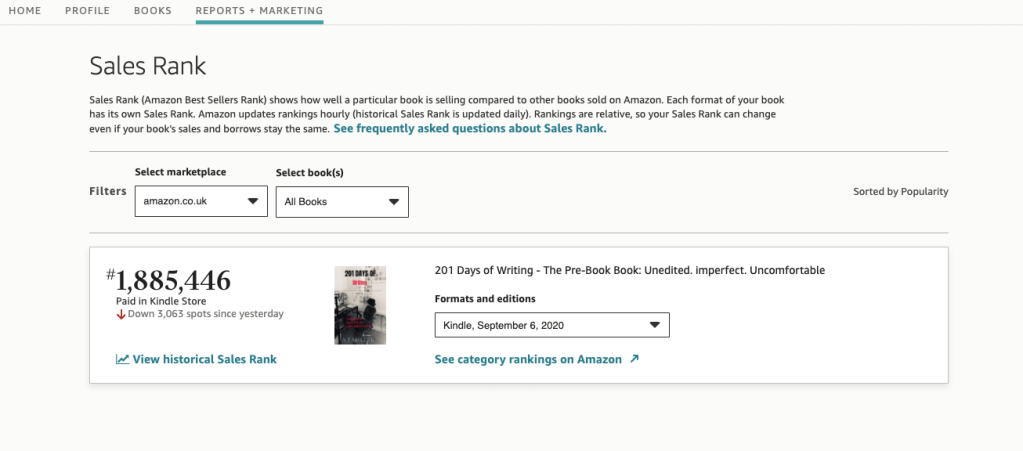Screen dimensions: 1023x451
Task: Click the Sorted by Popularity label
Action: pos(900,191)
